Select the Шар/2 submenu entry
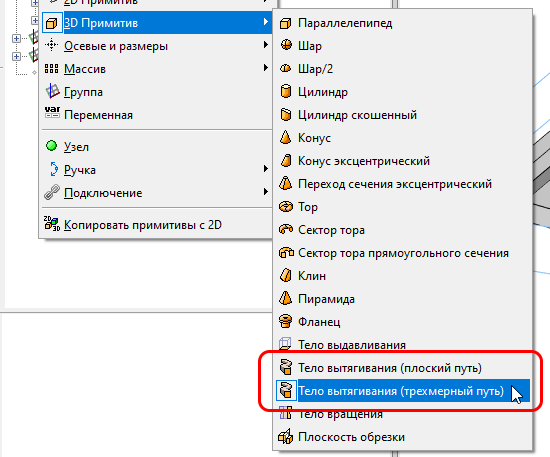The width and height of the screenshot is (550, 457). pyautogui.click(x=403, y=69)
